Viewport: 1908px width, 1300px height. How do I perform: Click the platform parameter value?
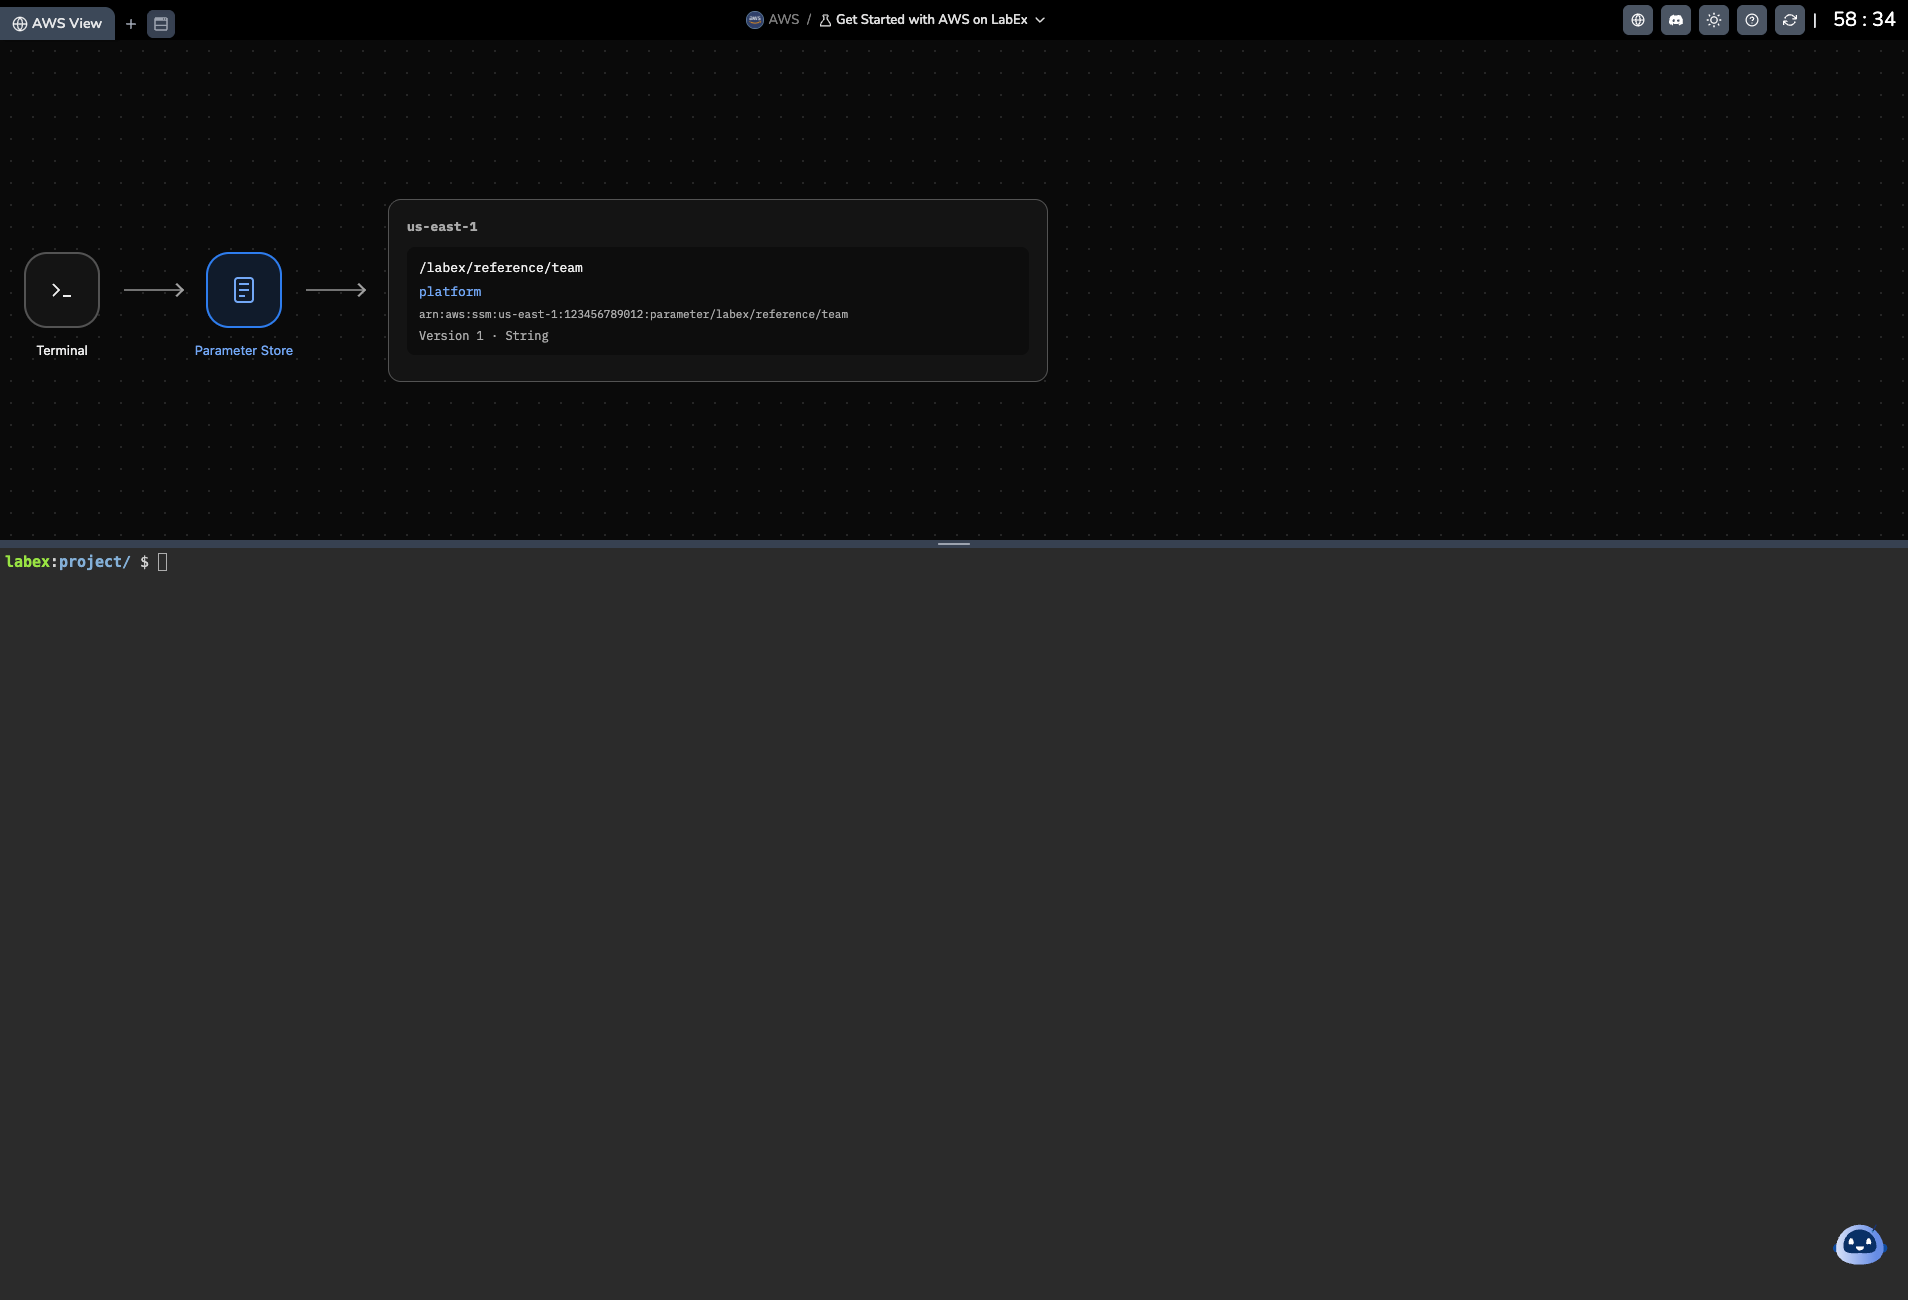coord(450,292)
